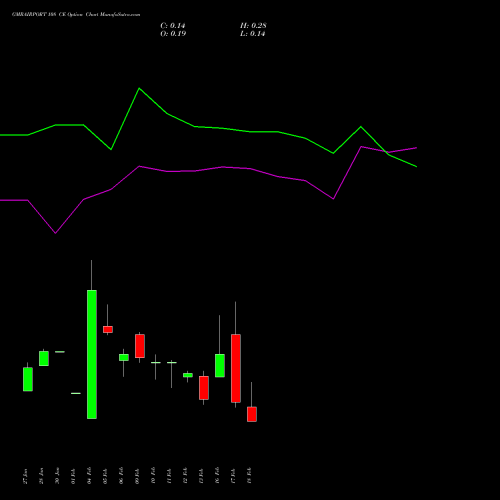This screenshot has height=500, width=500.
Task: Click the red candle for 09 Feb
Action: point(140,346)
